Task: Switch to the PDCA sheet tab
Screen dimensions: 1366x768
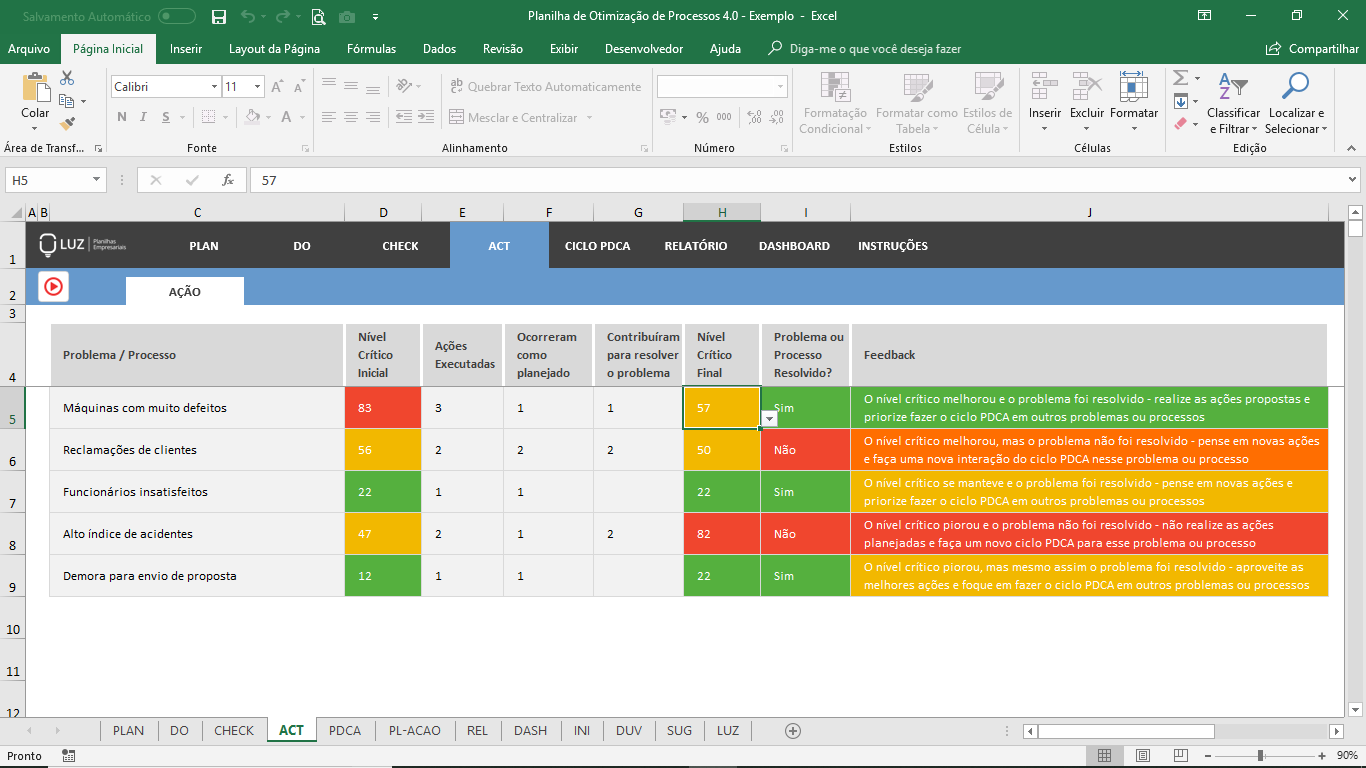Action: (345, 731)
